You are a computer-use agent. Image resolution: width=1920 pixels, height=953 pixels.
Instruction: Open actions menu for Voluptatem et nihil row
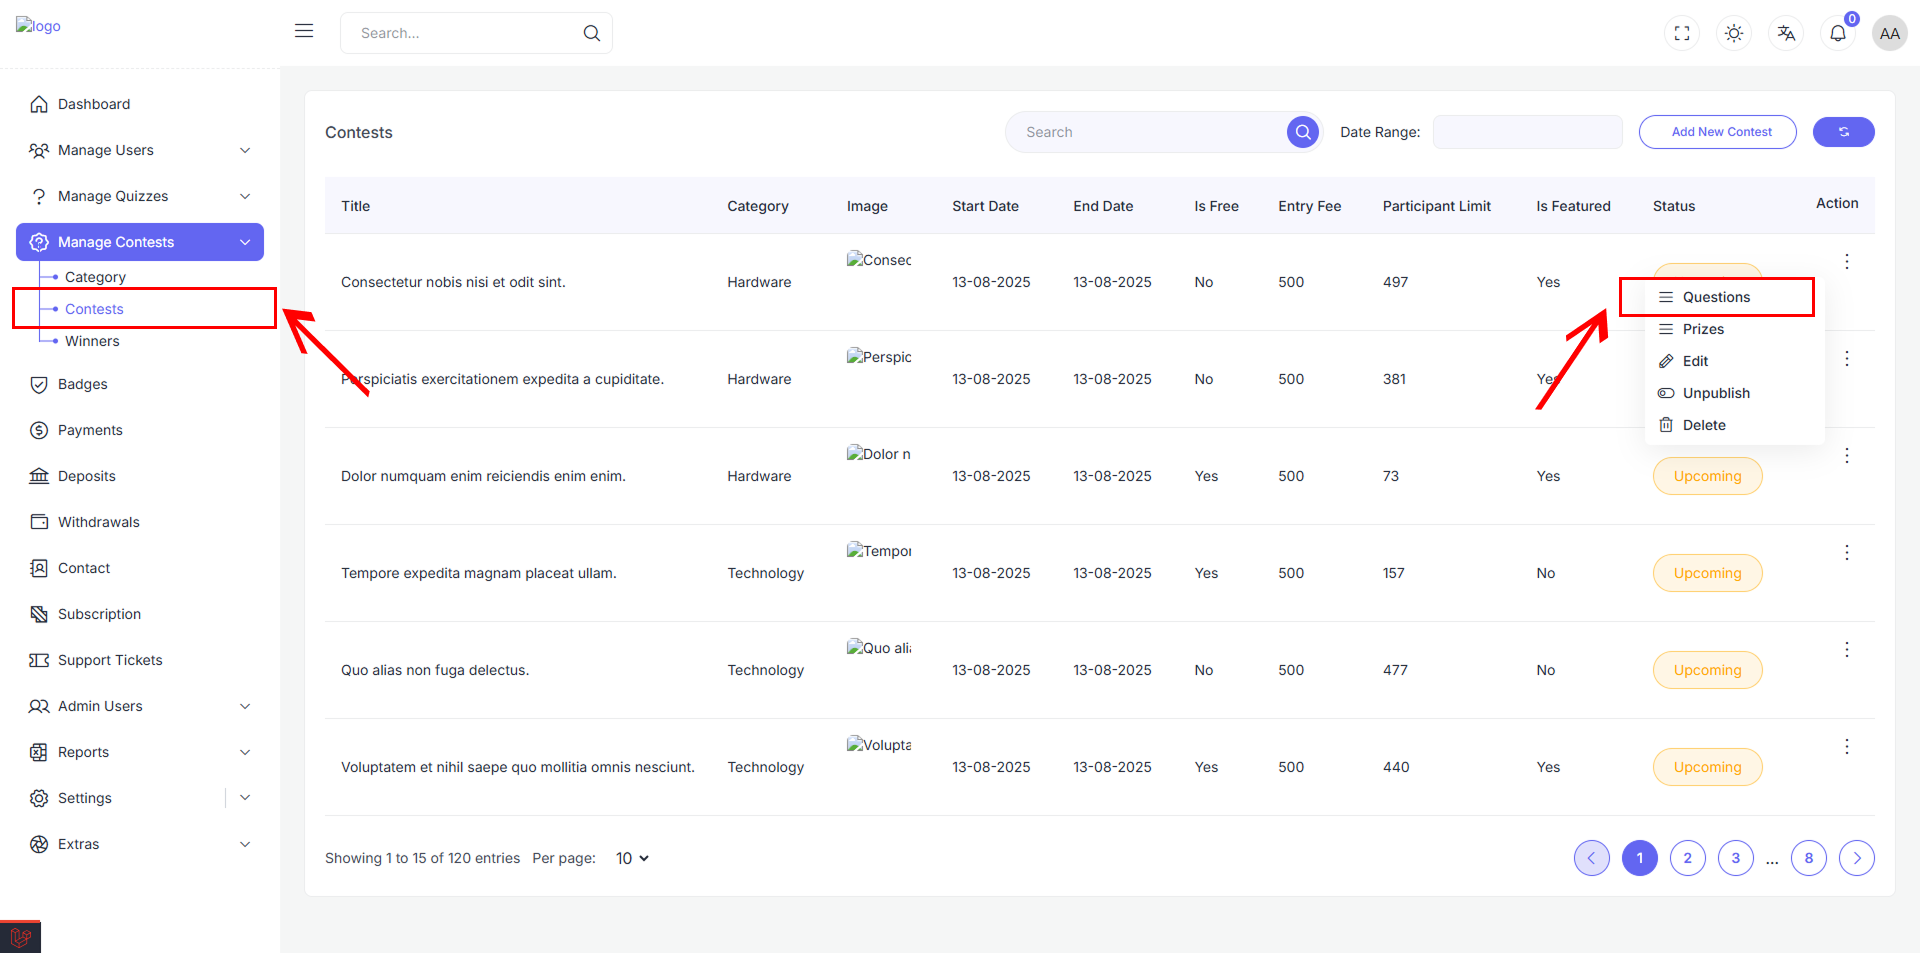(x=1847, y=746)
